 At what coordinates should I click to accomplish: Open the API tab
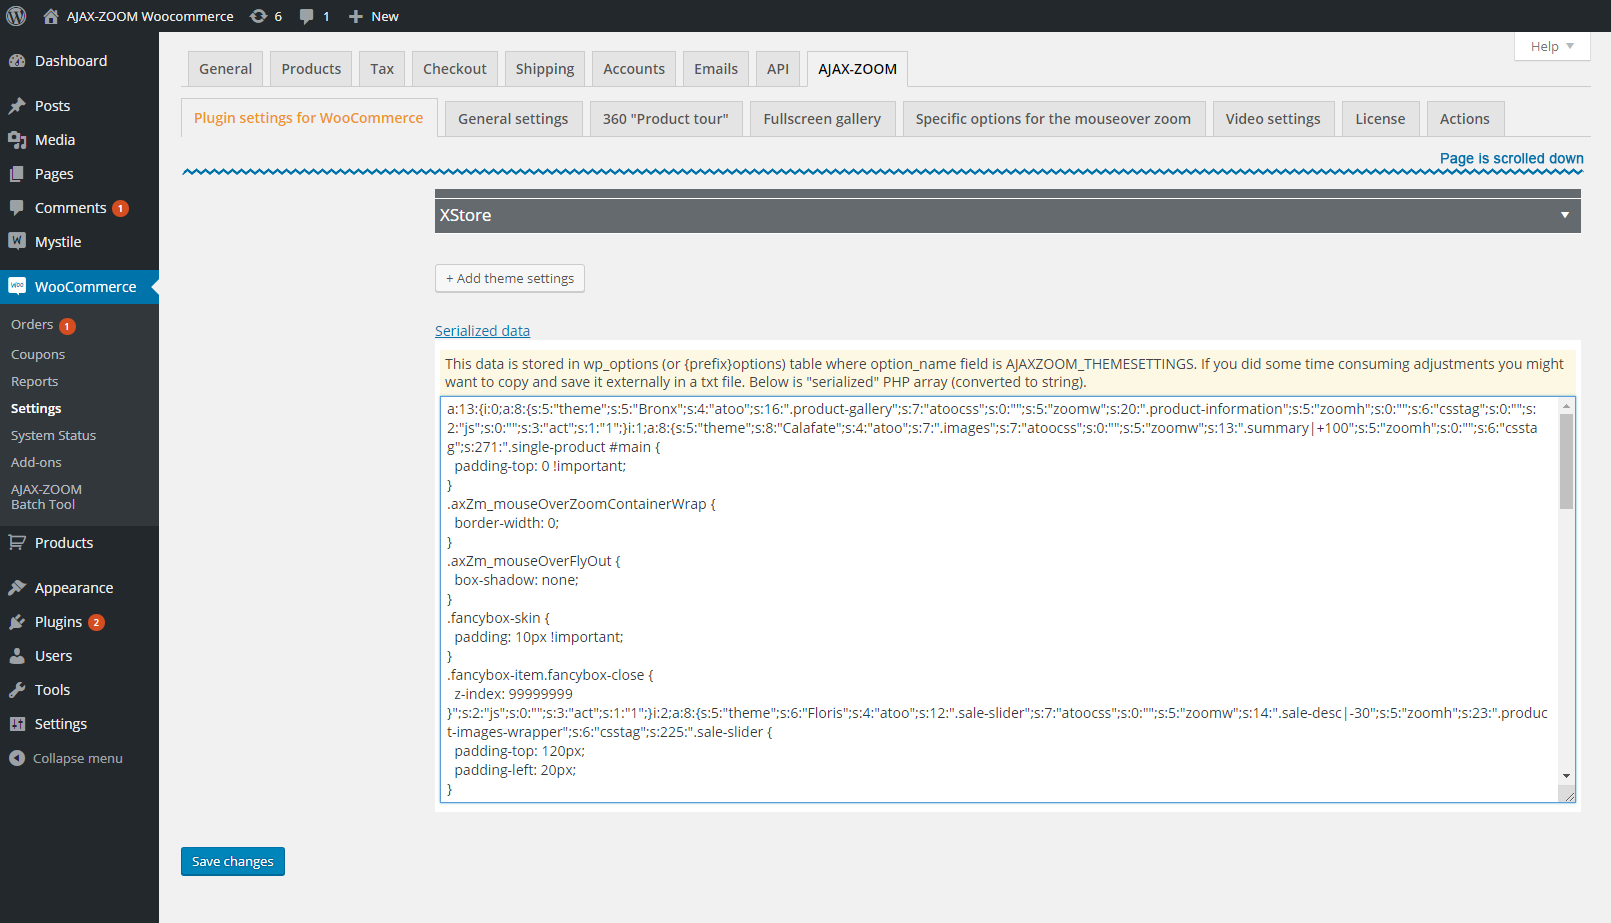[778, 69]
